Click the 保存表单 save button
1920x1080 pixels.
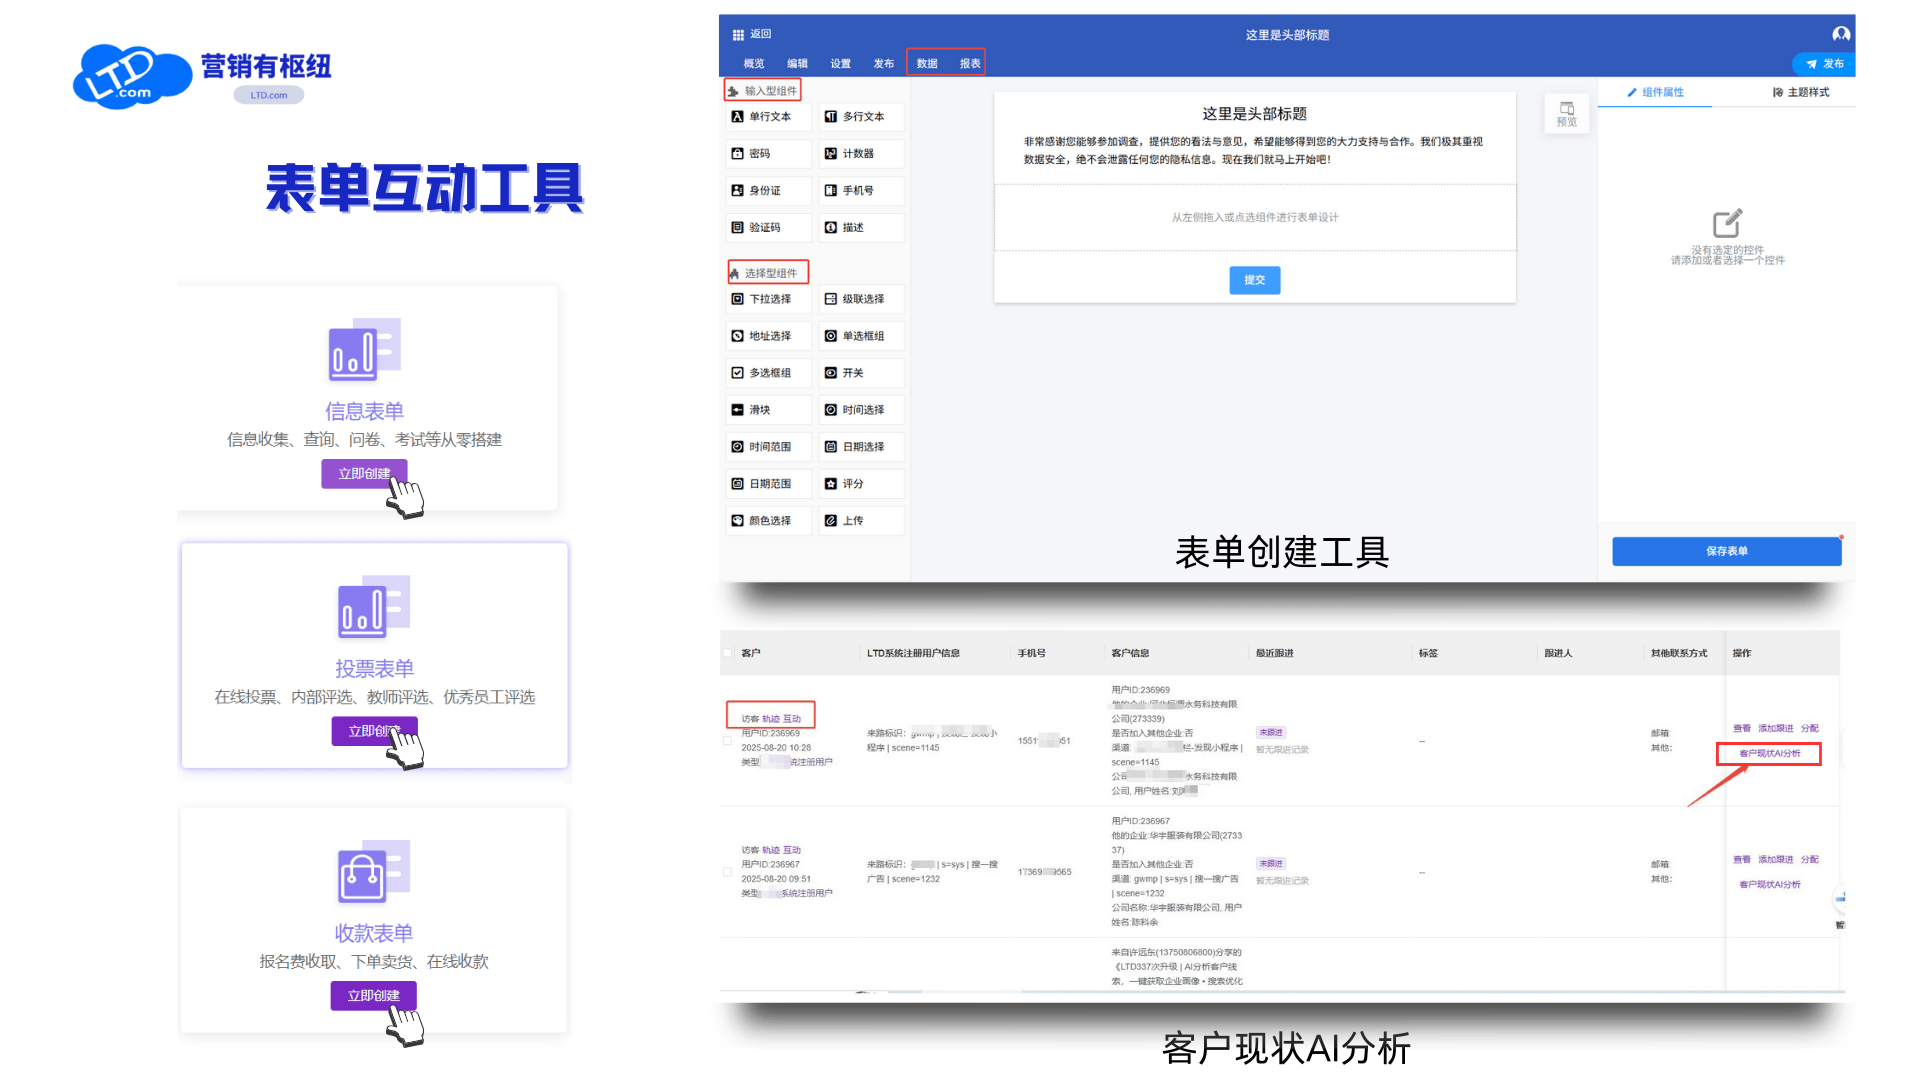click(1726, 552)
